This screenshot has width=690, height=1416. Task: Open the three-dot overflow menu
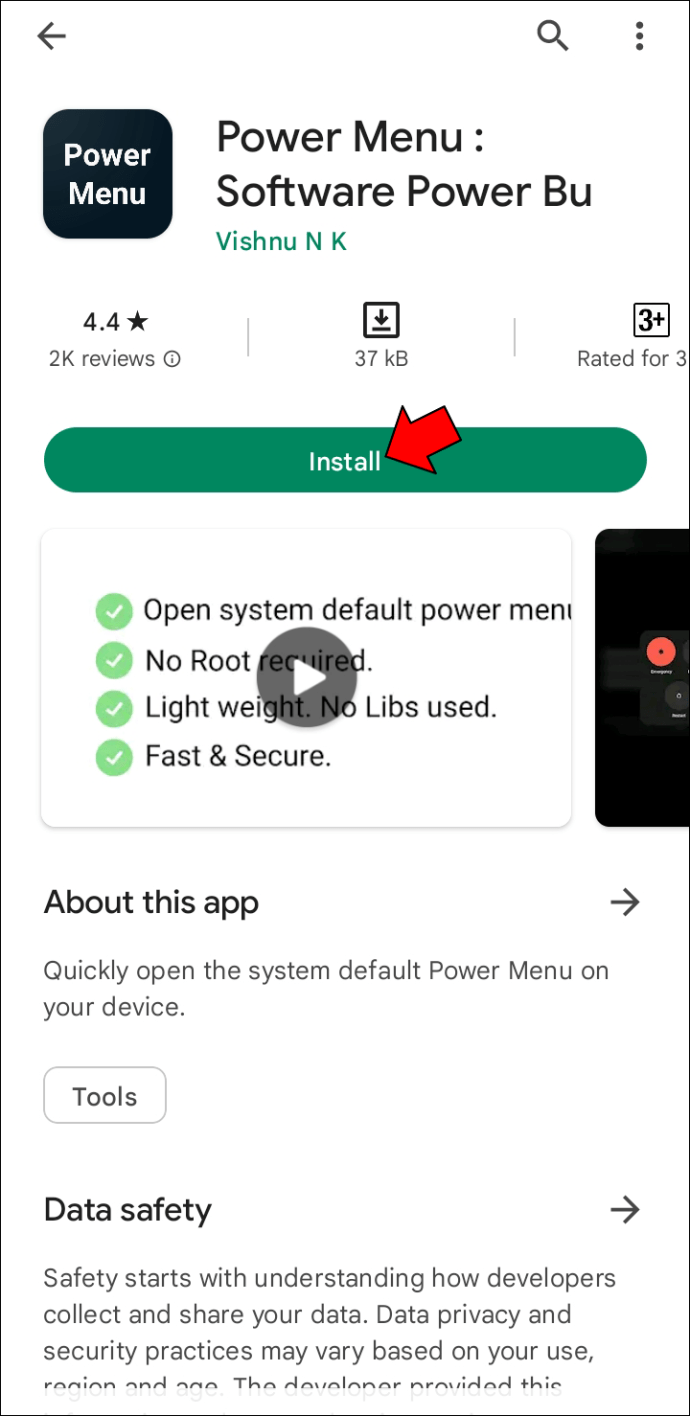(x=639, y=36)
